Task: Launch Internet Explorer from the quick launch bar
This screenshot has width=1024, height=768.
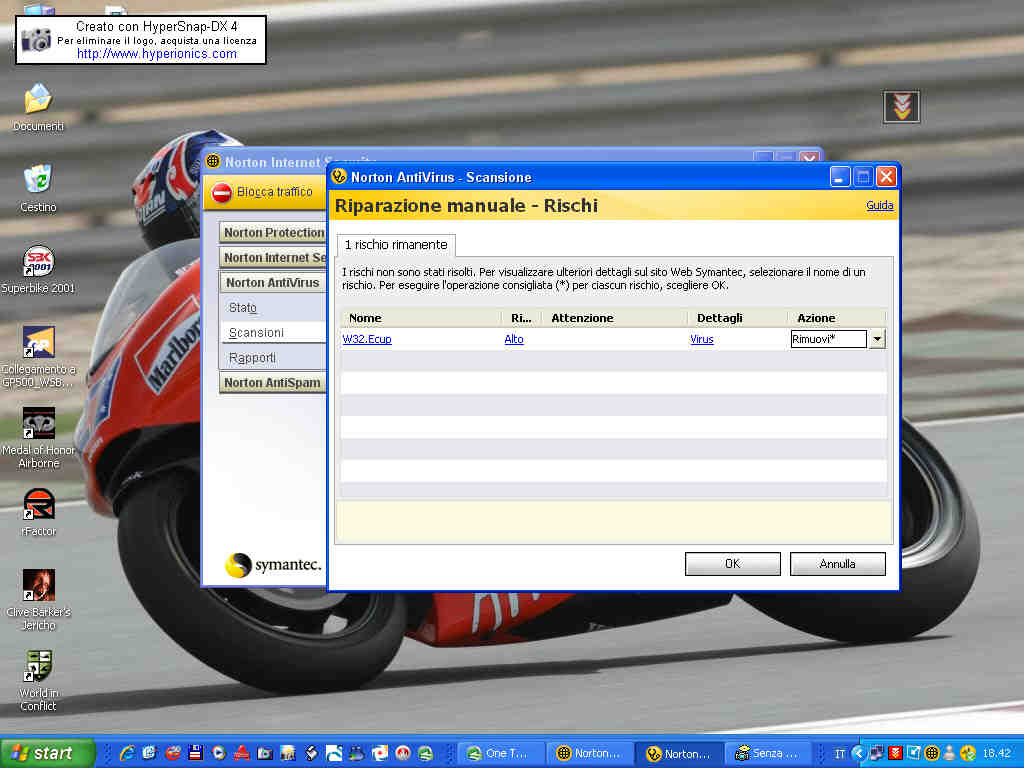Action: 127,753
